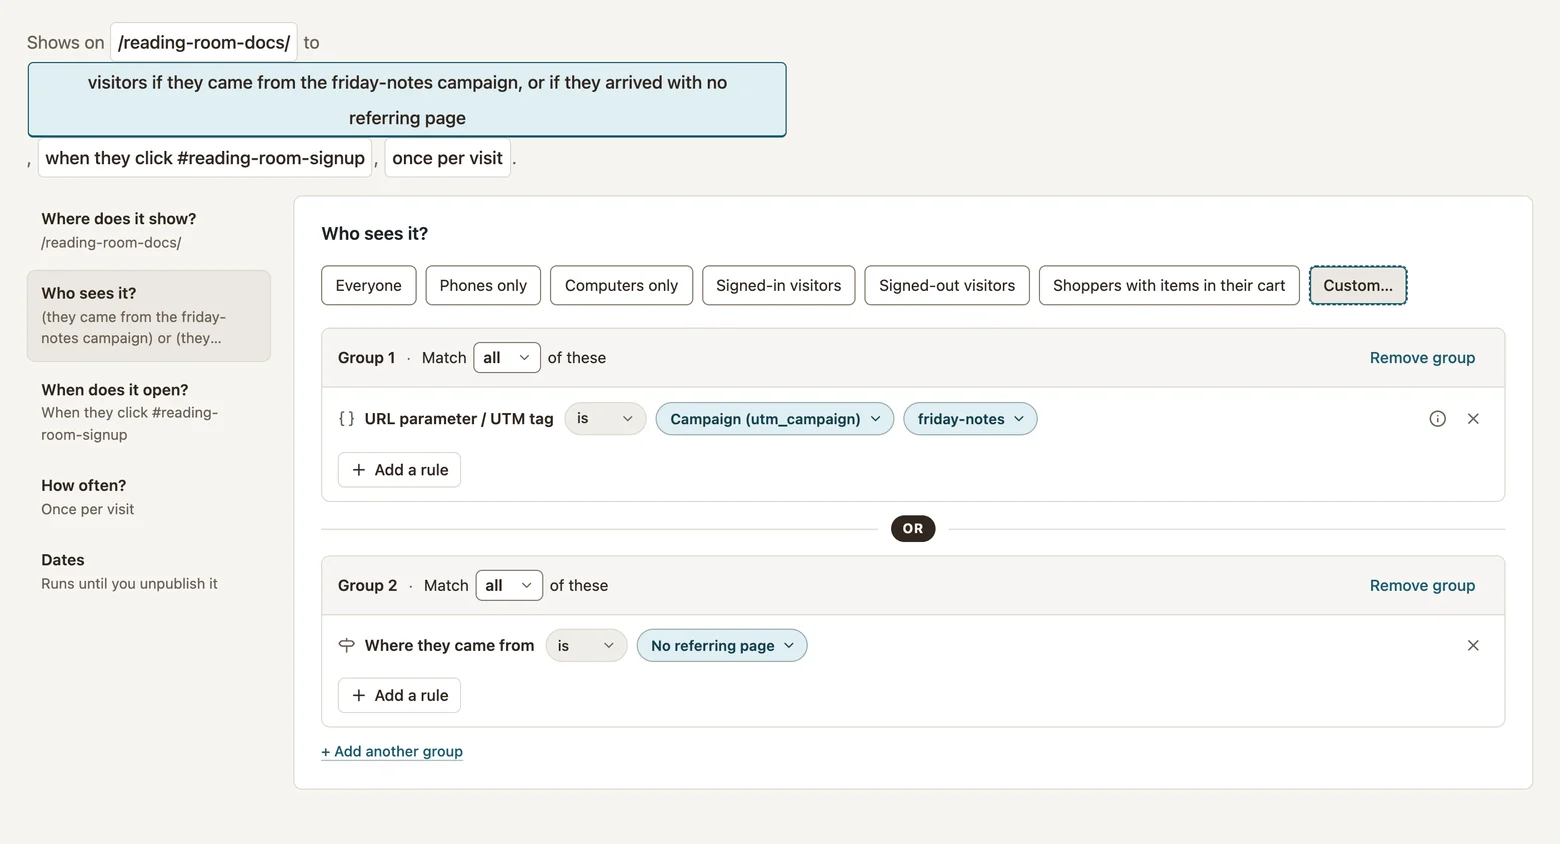Open the friday-notes value dropdown
The height and width of the screenshot is (844, 1560).
point(970,419)
